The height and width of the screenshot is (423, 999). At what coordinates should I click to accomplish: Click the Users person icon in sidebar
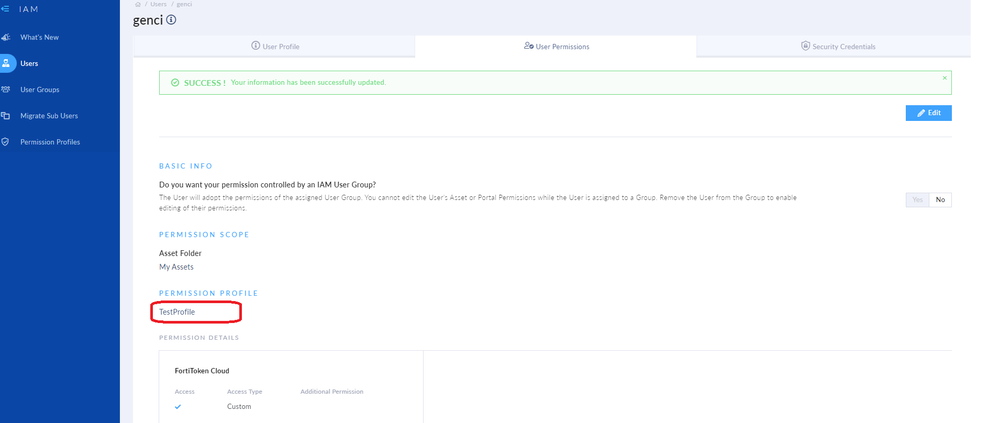point(6,63)
